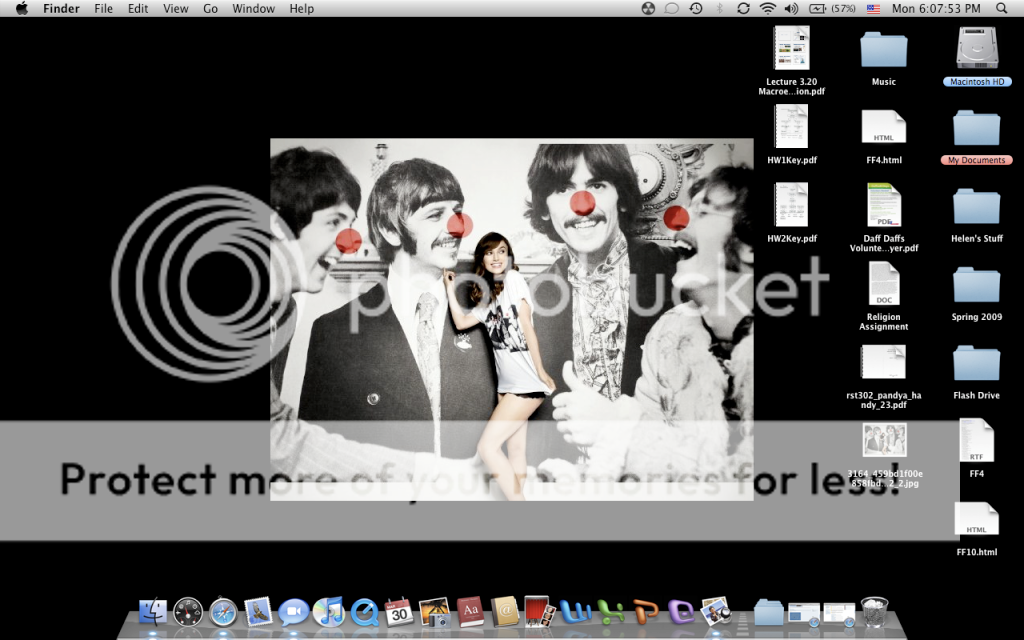This screenshot has width=1024, height=640.
Task: Open Microsoft Word from the dock
Action: point(575,611)
